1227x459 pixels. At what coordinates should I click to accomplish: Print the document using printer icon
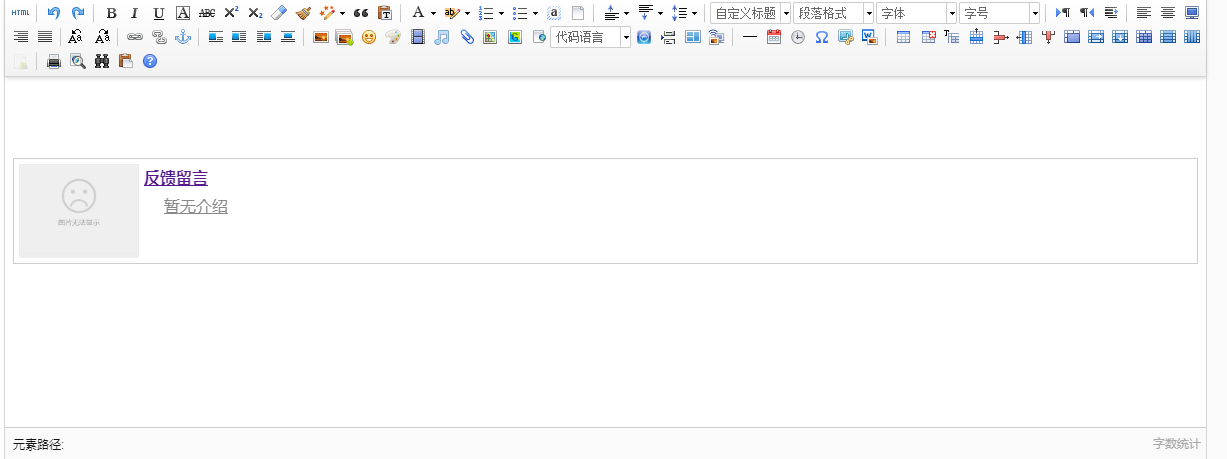click(x=54, y=61)
